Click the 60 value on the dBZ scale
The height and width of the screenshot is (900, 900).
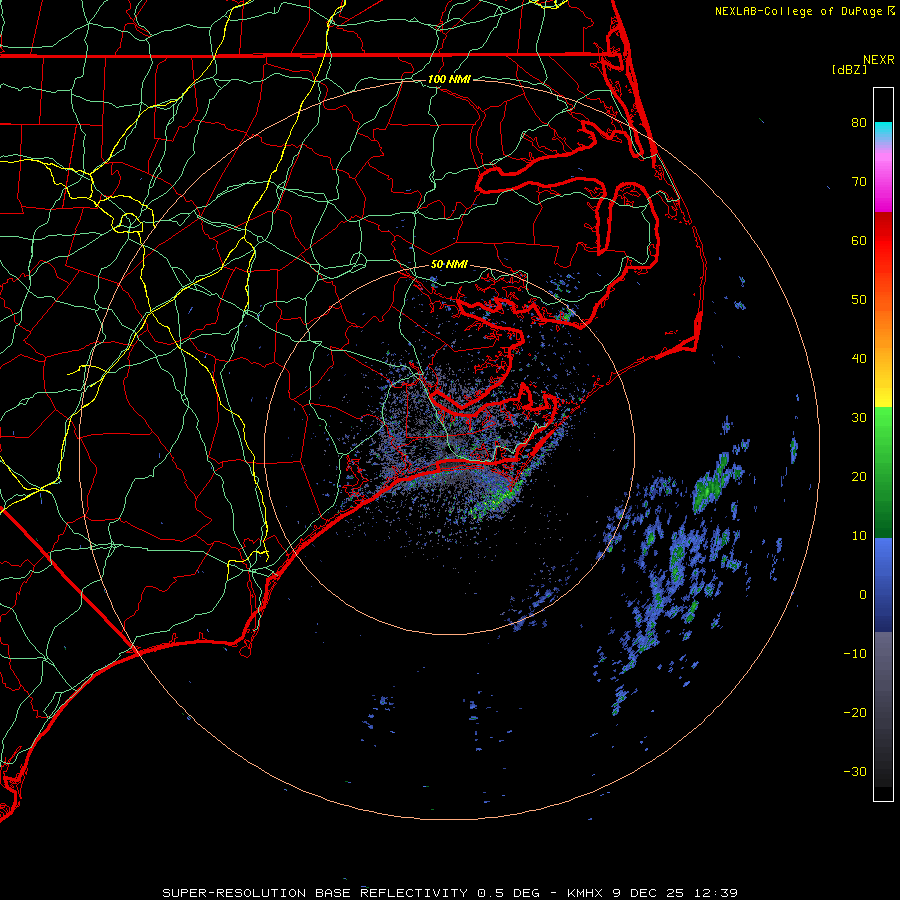[859, 240]
